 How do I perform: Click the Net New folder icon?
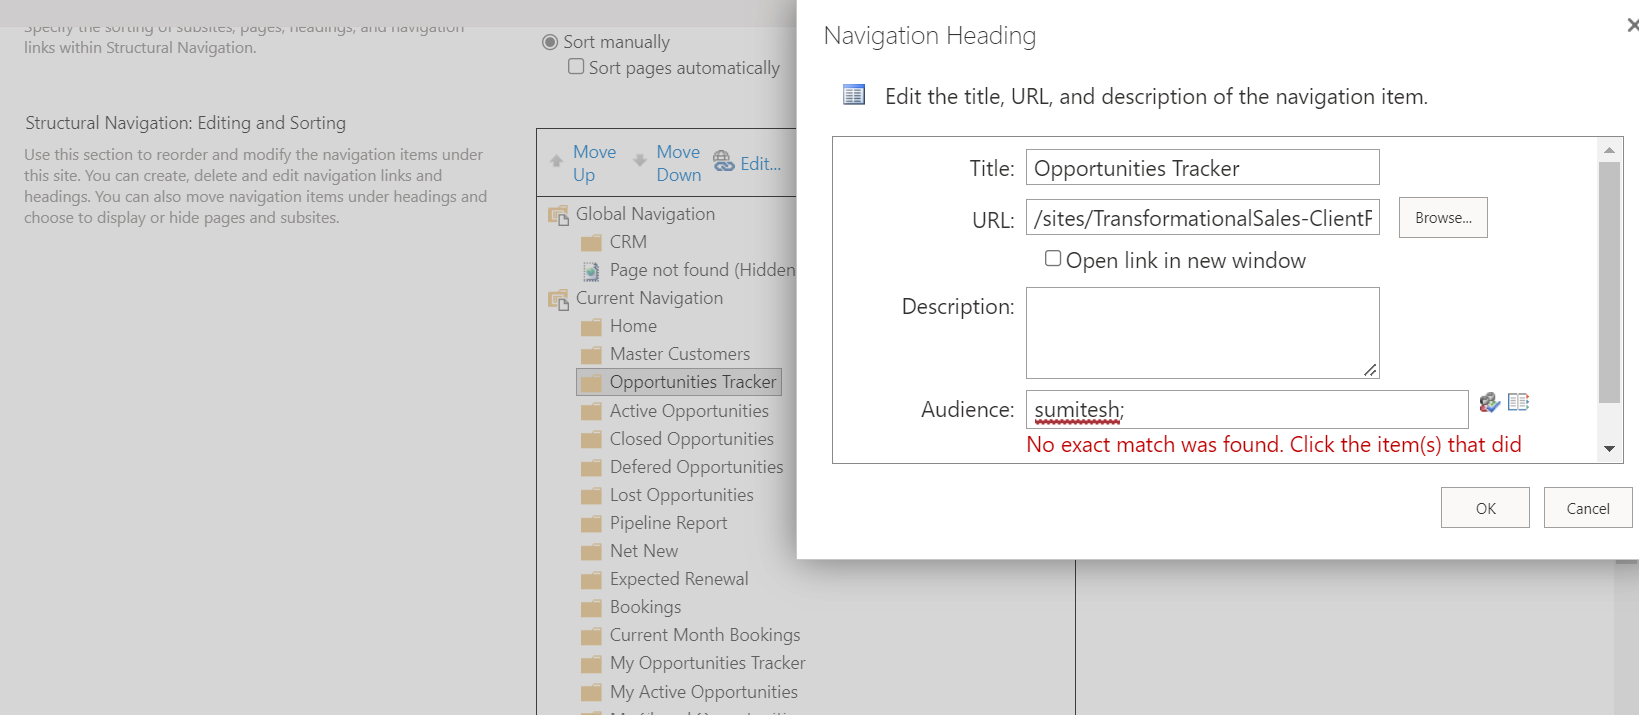[591, 551]
